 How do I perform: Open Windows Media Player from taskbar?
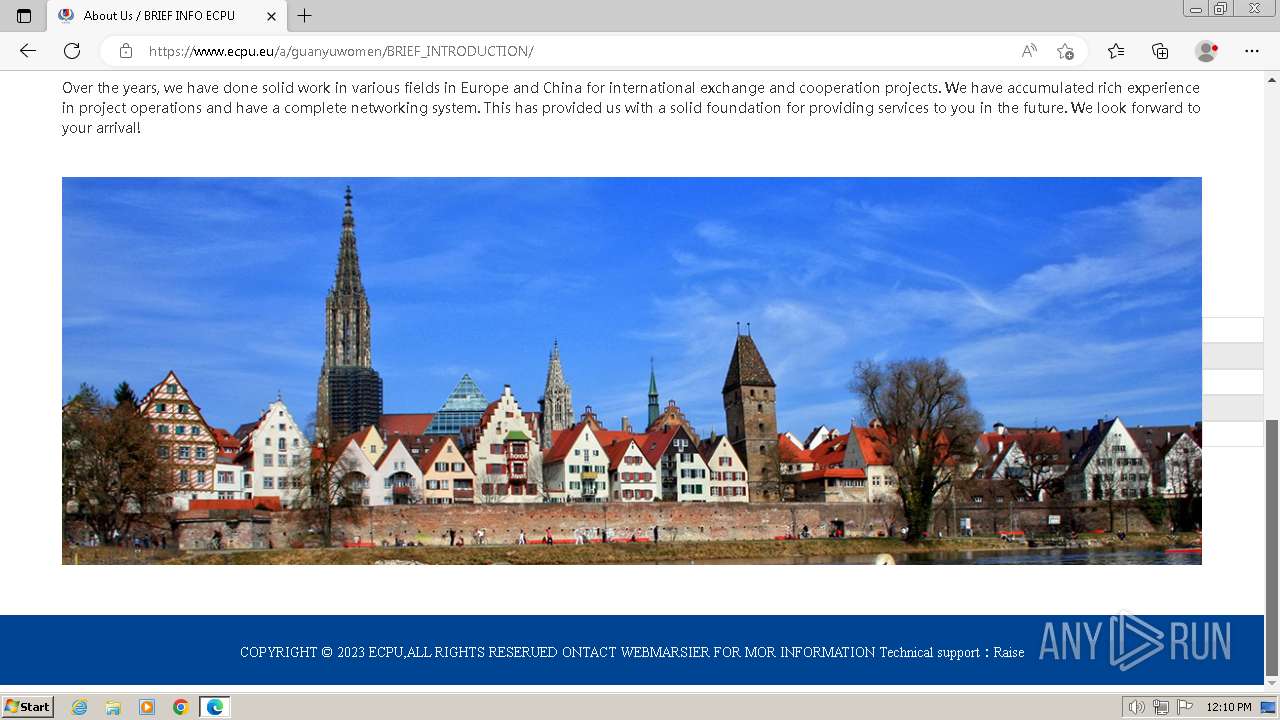click(147, 707)
